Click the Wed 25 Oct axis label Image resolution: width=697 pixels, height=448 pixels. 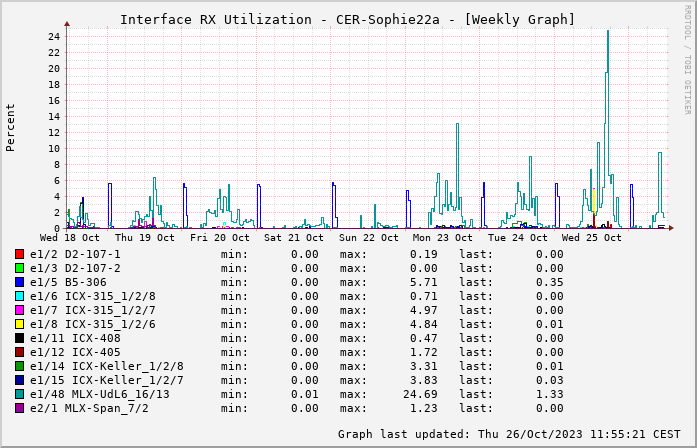click(591, 238)
